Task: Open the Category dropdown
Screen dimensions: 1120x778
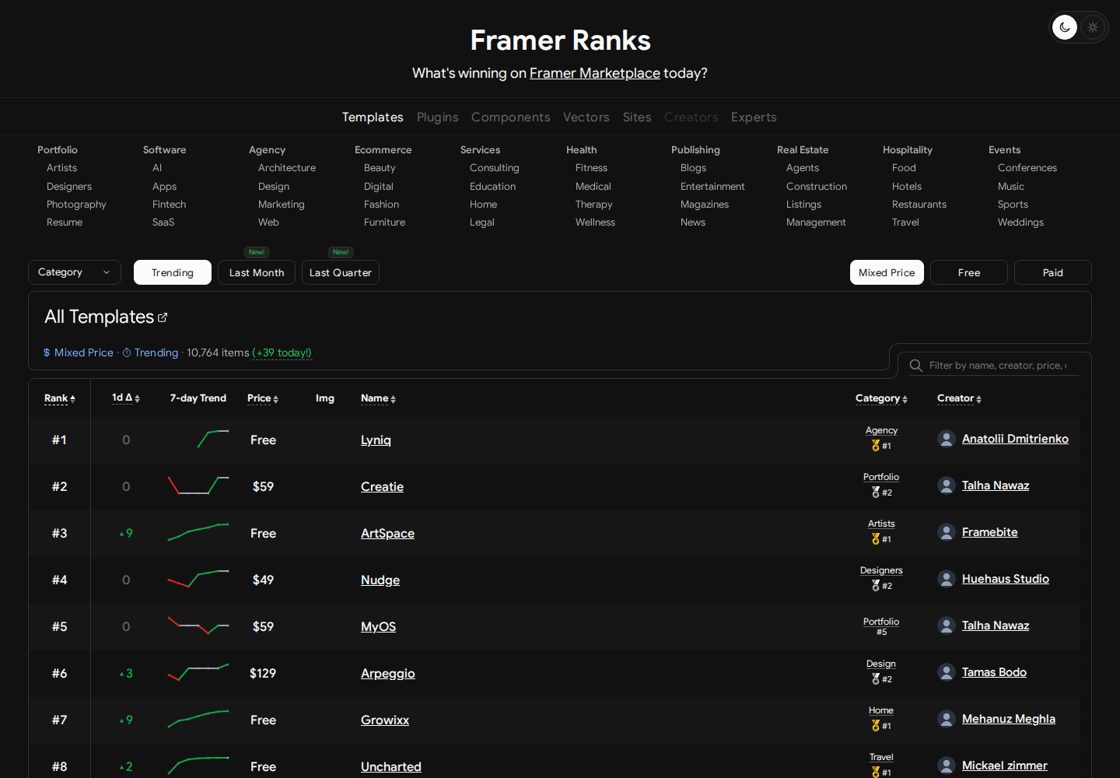Action: click(x=74, y=272)
